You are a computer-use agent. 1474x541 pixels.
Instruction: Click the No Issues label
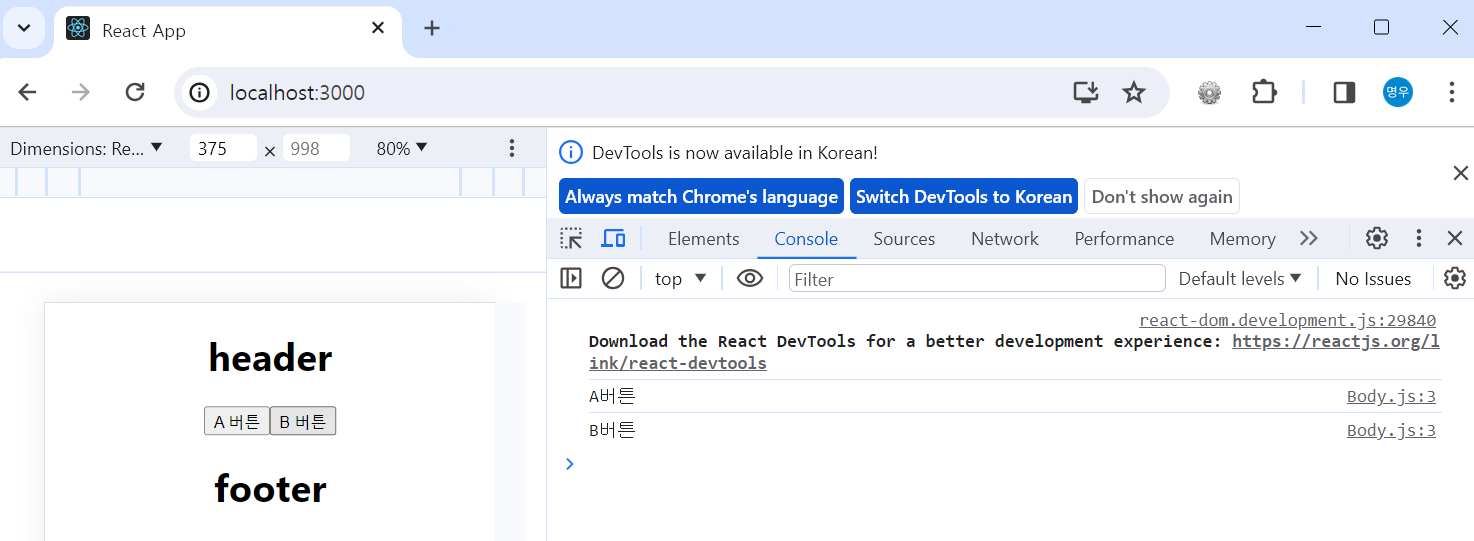(1373, 279)
